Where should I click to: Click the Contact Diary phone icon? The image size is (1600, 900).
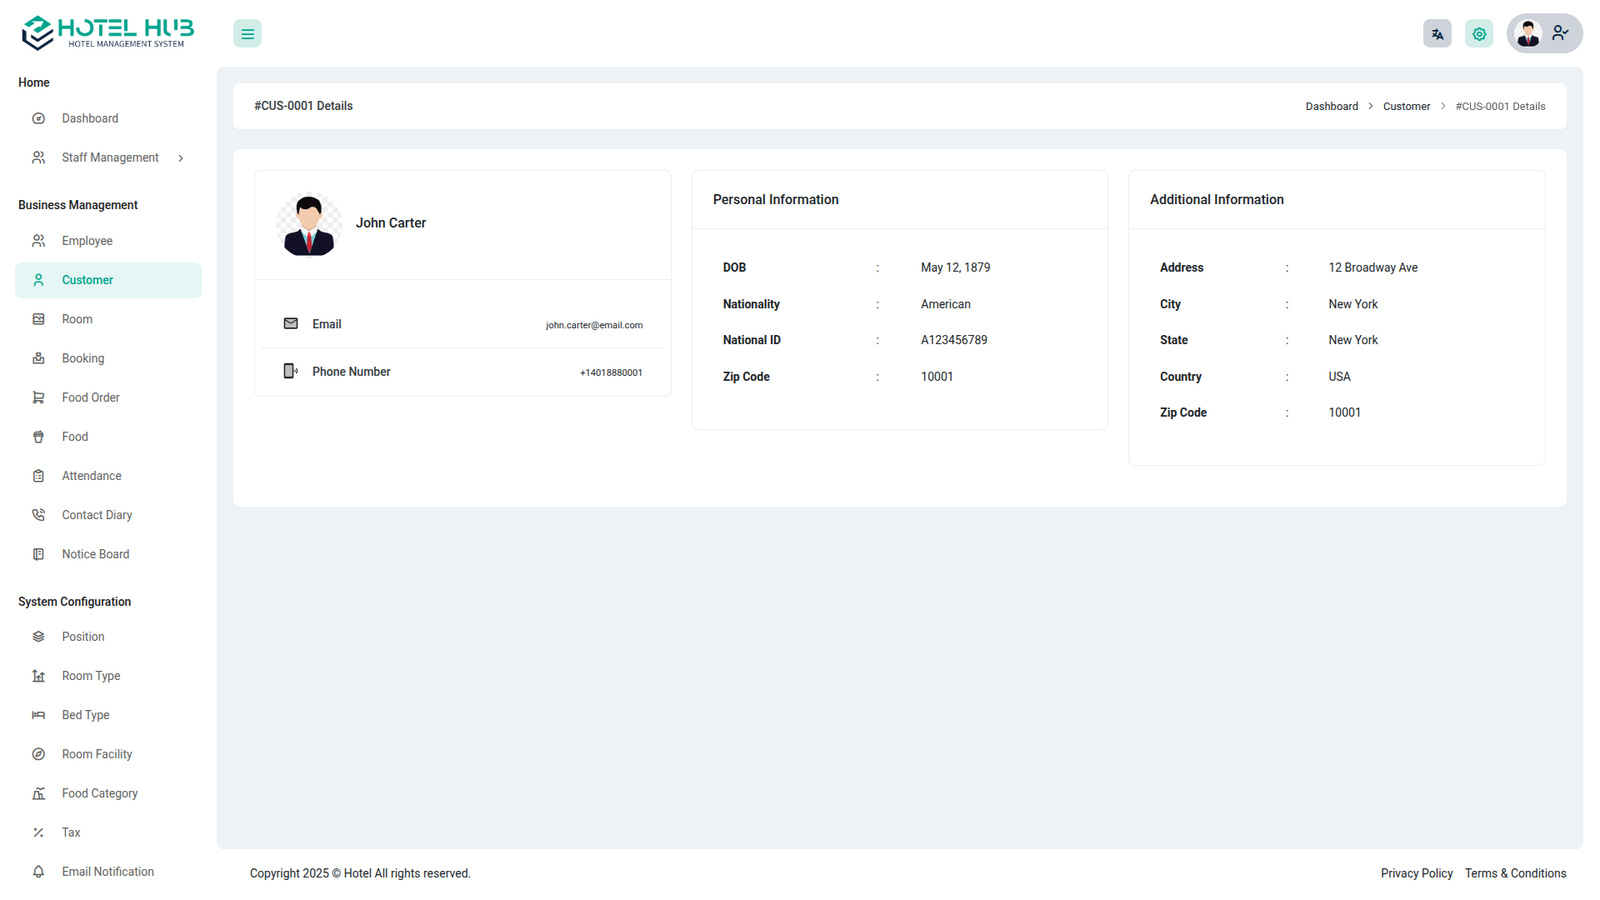pos(39,515)
